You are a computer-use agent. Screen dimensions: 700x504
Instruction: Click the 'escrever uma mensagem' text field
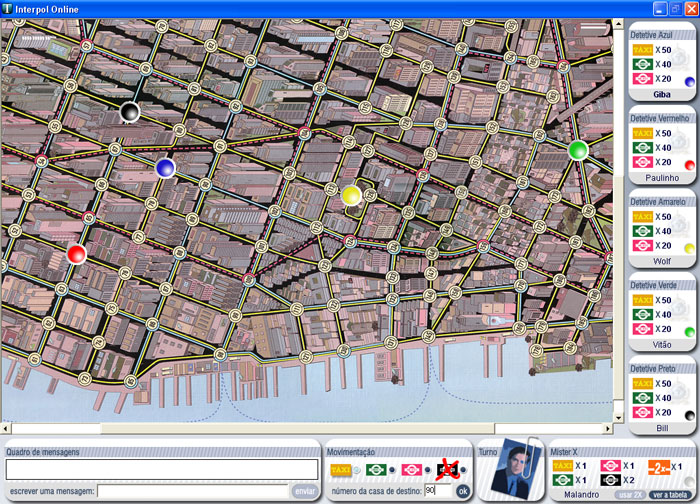coord(193,491)
